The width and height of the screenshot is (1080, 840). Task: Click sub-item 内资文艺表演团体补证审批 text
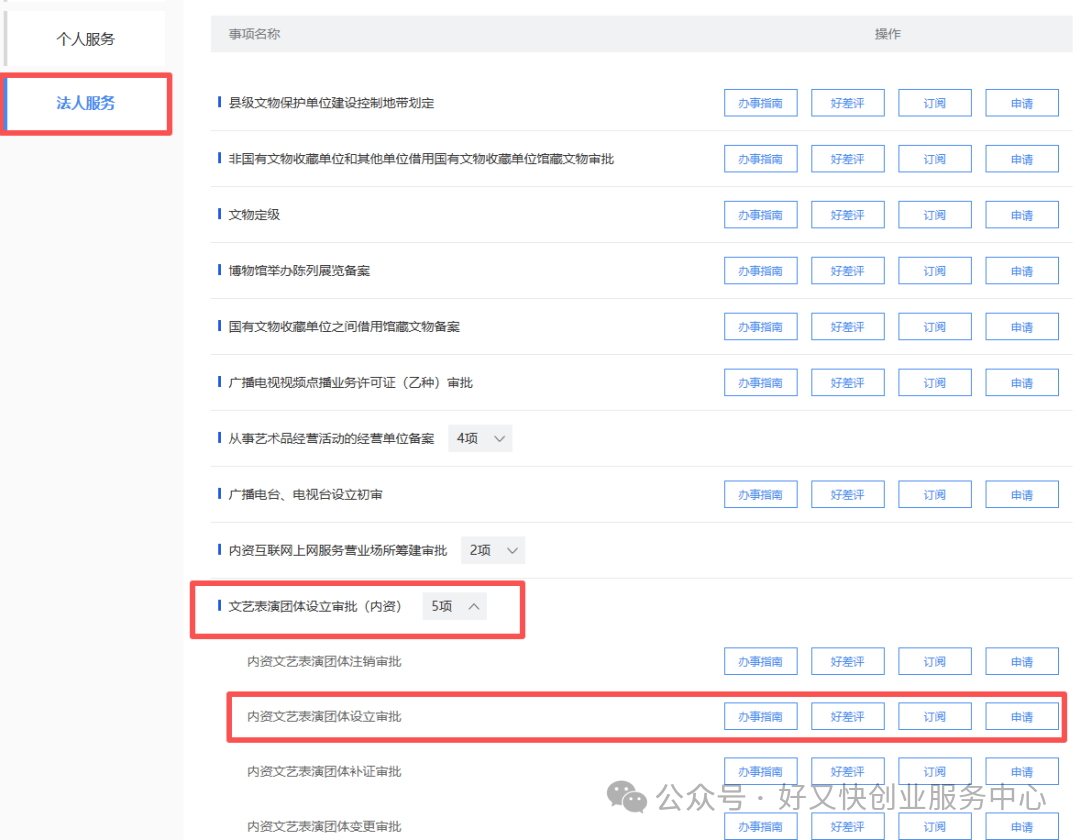pos(324,771)
